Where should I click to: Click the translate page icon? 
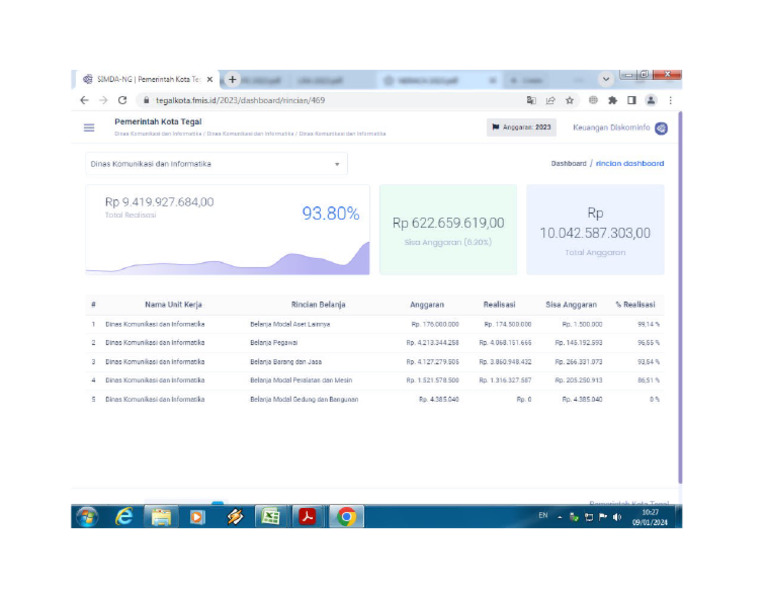coord(531,100)
